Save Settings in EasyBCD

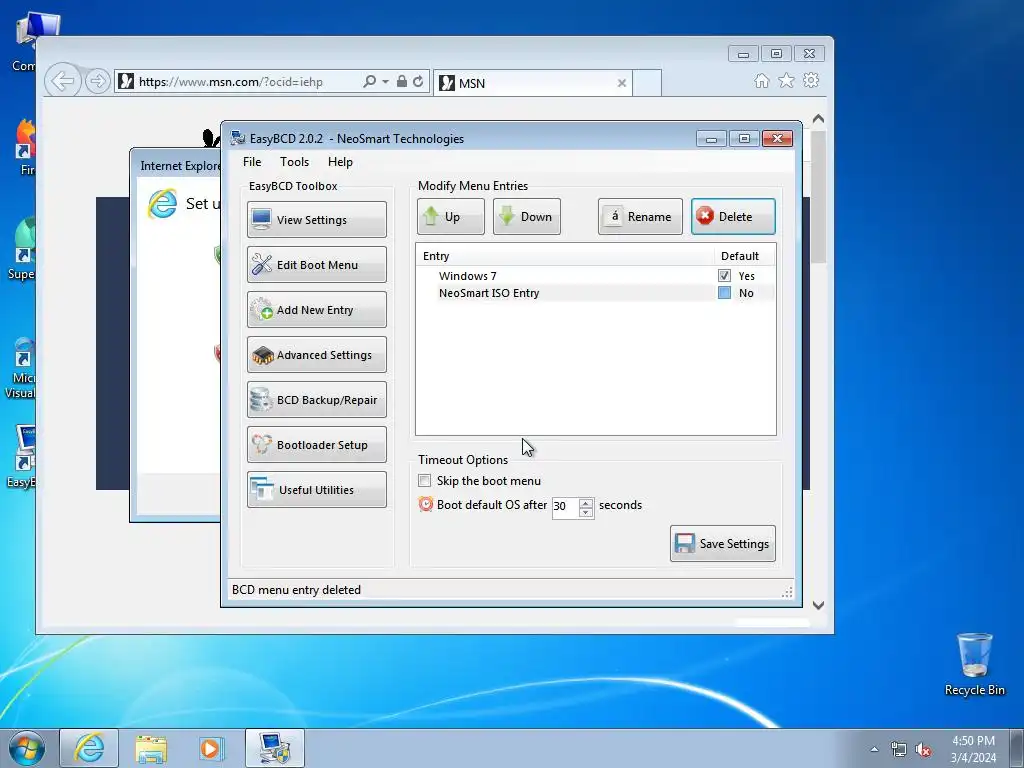723,543
